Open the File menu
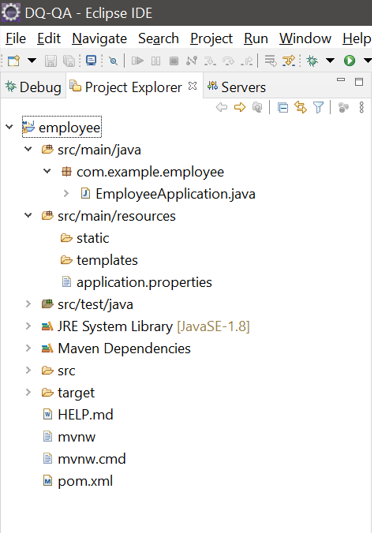The image size is (372, 533). [x=16, y=38]
